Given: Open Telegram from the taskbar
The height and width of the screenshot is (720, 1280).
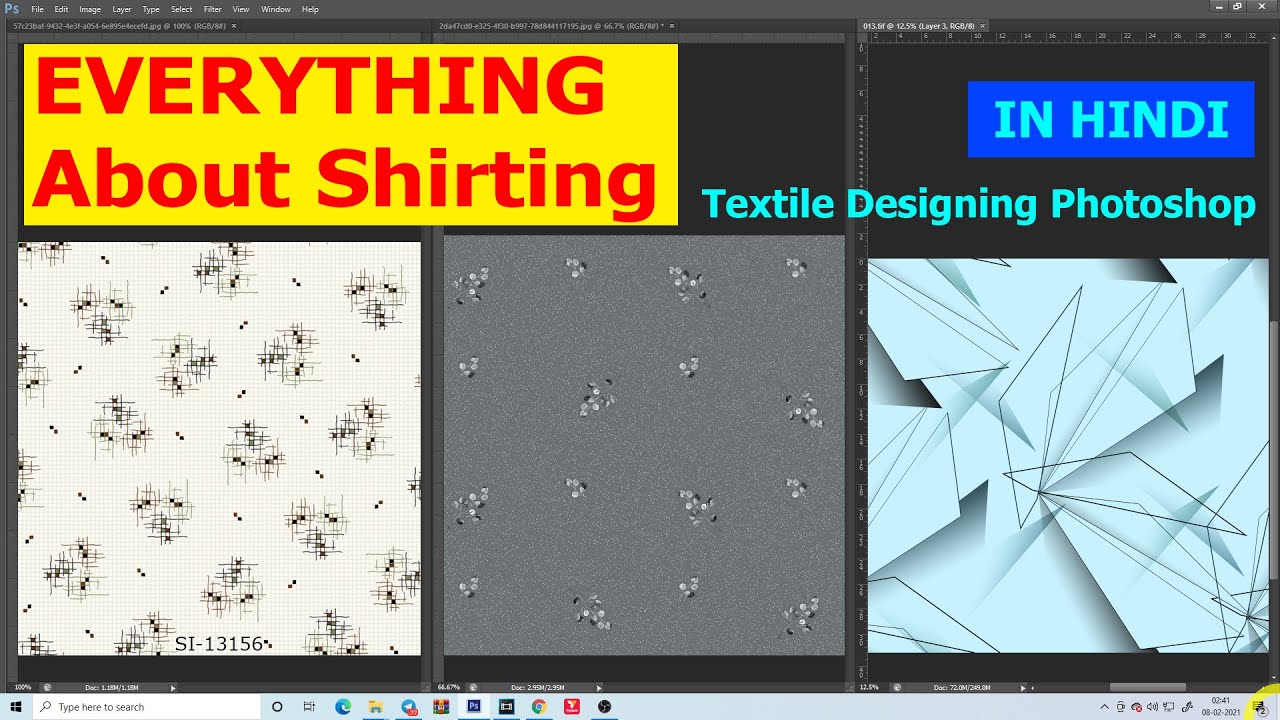Looking at the screenshot, I should [x=409, y=707].
